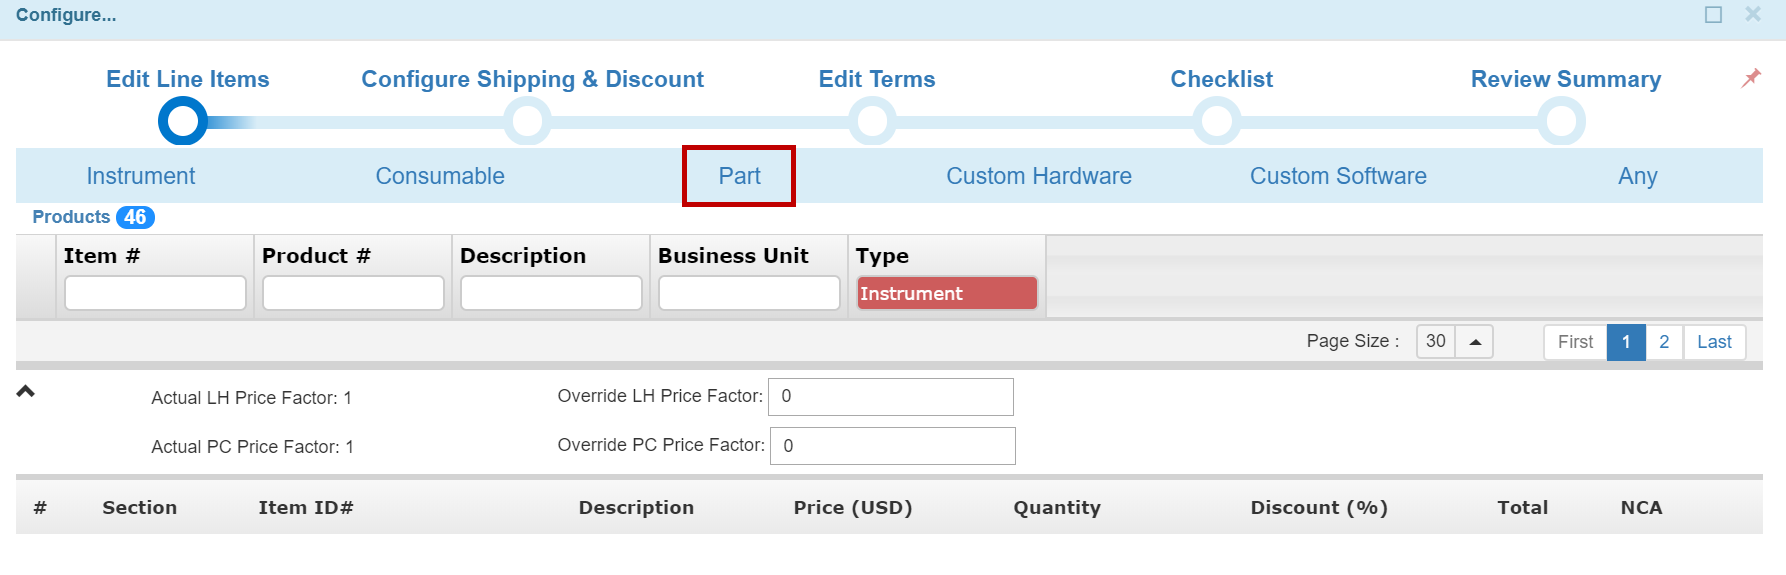Collapse the price factor section chevron
The width and height of the screenshot is (1786, 575).
(26, 392)
